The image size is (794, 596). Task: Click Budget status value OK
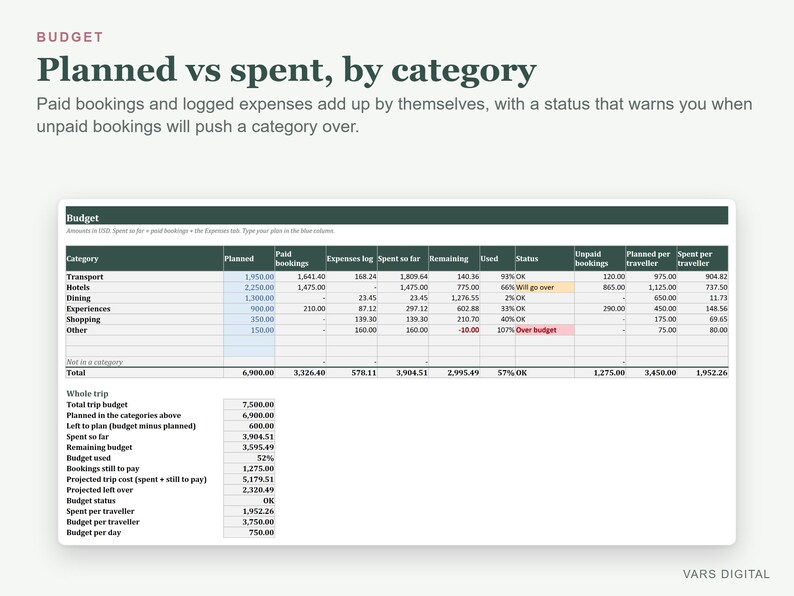point(249,500)
